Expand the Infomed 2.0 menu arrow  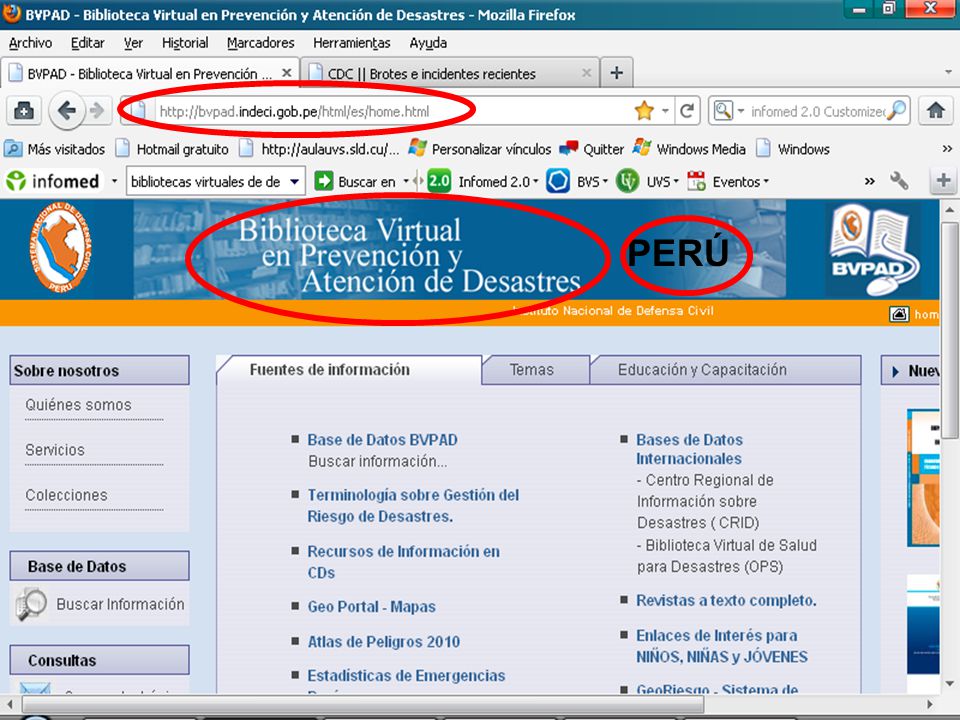536,181
